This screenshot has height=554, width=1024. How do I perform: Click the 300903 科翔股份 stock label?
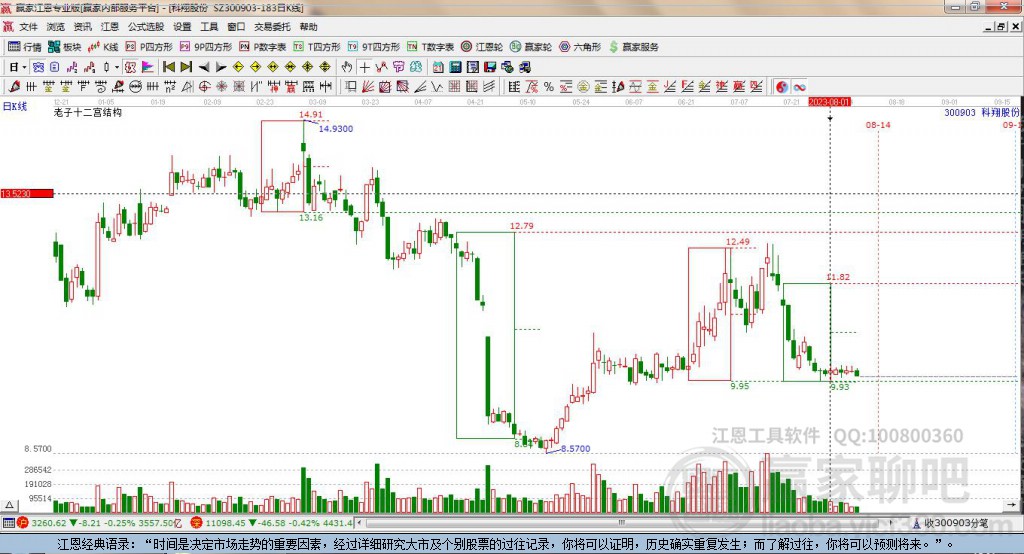pyautogui.click(x=982, y=112)
